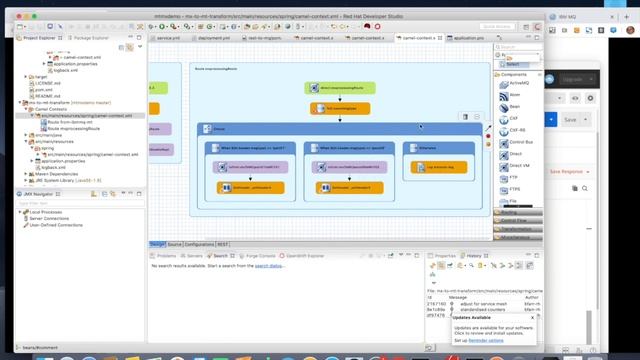This screenshot has height=360, width=640.
Task: Click the Reminder options link in the popup
Action: click(486, 340)
